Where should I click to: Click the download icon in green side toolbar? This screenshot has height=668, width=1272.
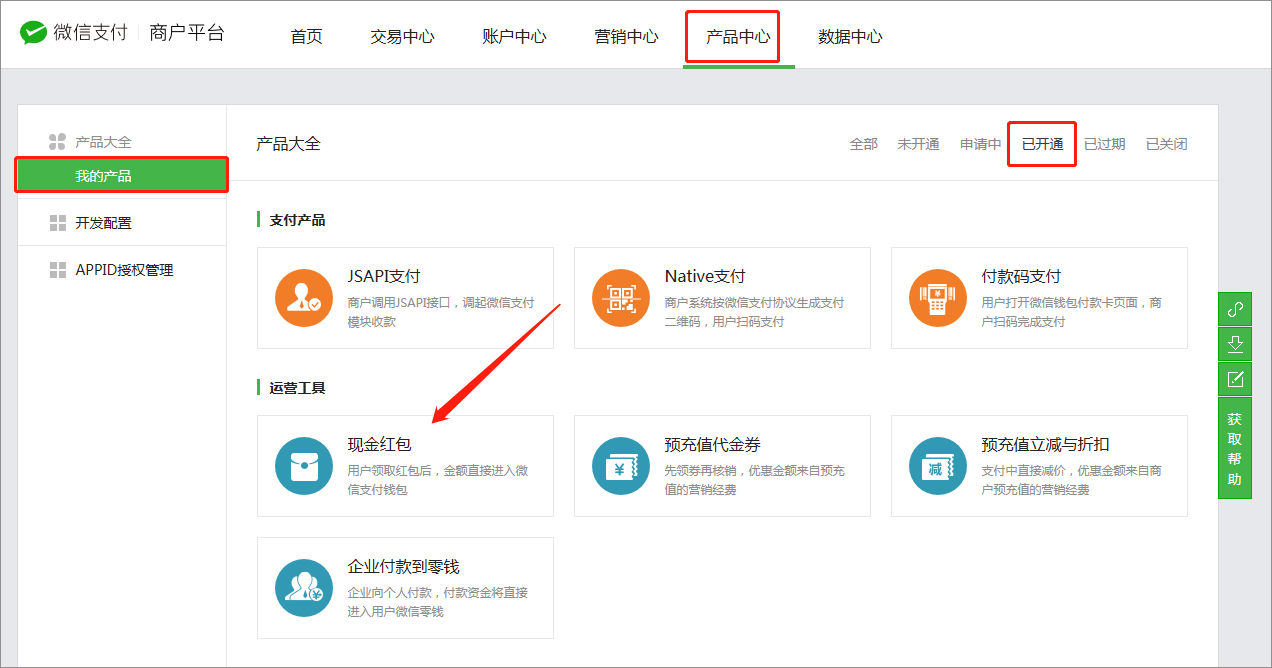point(1235,344)
